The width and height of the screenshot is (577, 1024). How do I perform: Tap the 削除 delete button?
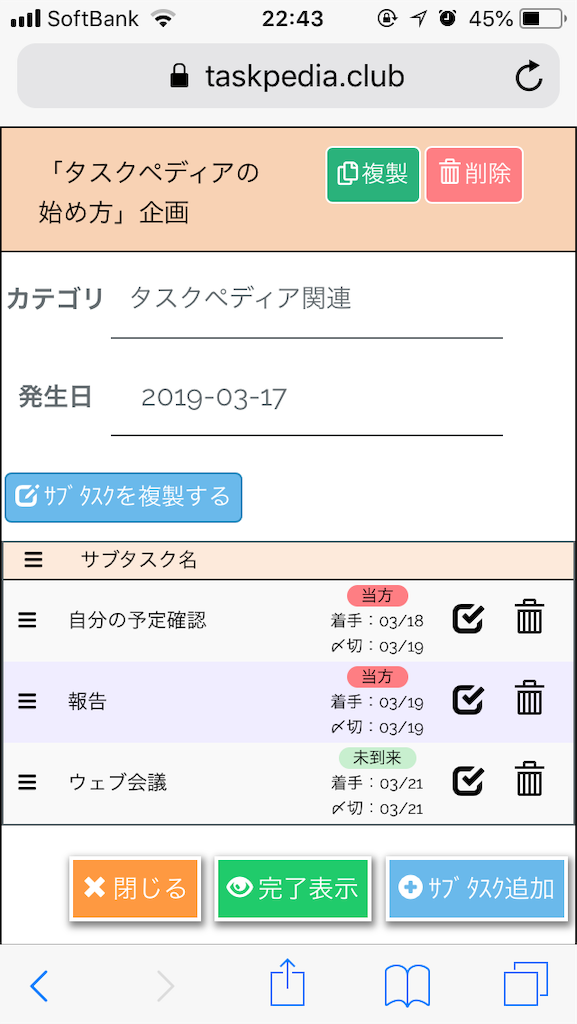(x=474, y=175)
